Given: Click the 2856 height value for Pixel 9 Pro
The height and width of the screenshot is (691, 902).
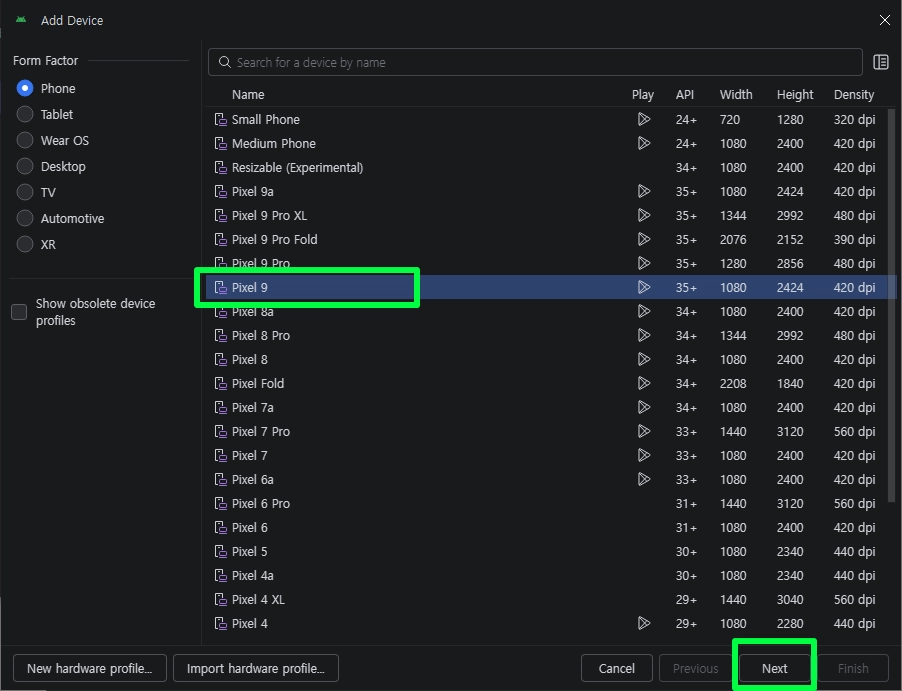Looking at the screenshot, I should (790, 264).
